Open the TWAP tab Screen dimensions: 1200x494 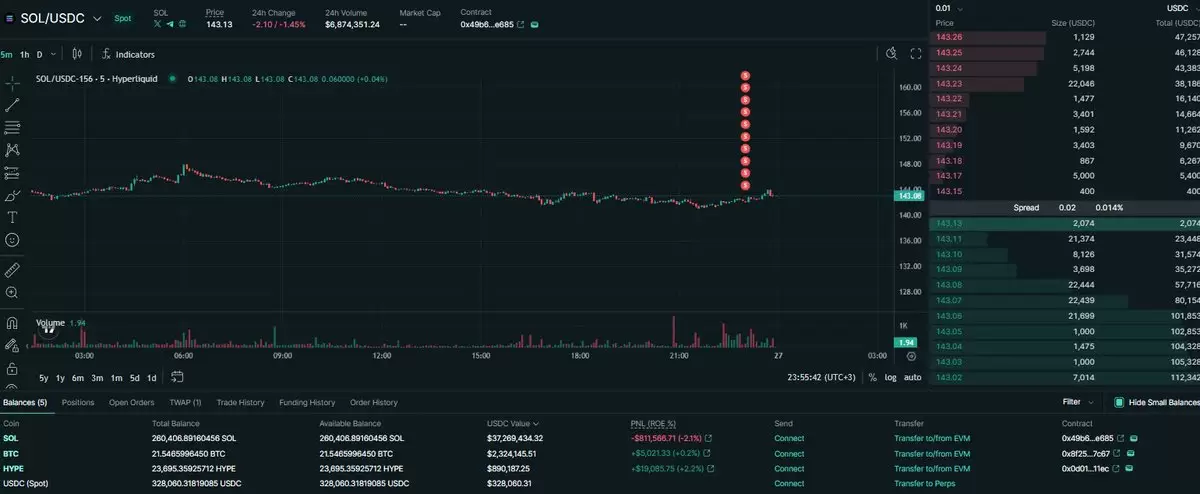coord(184,402)
